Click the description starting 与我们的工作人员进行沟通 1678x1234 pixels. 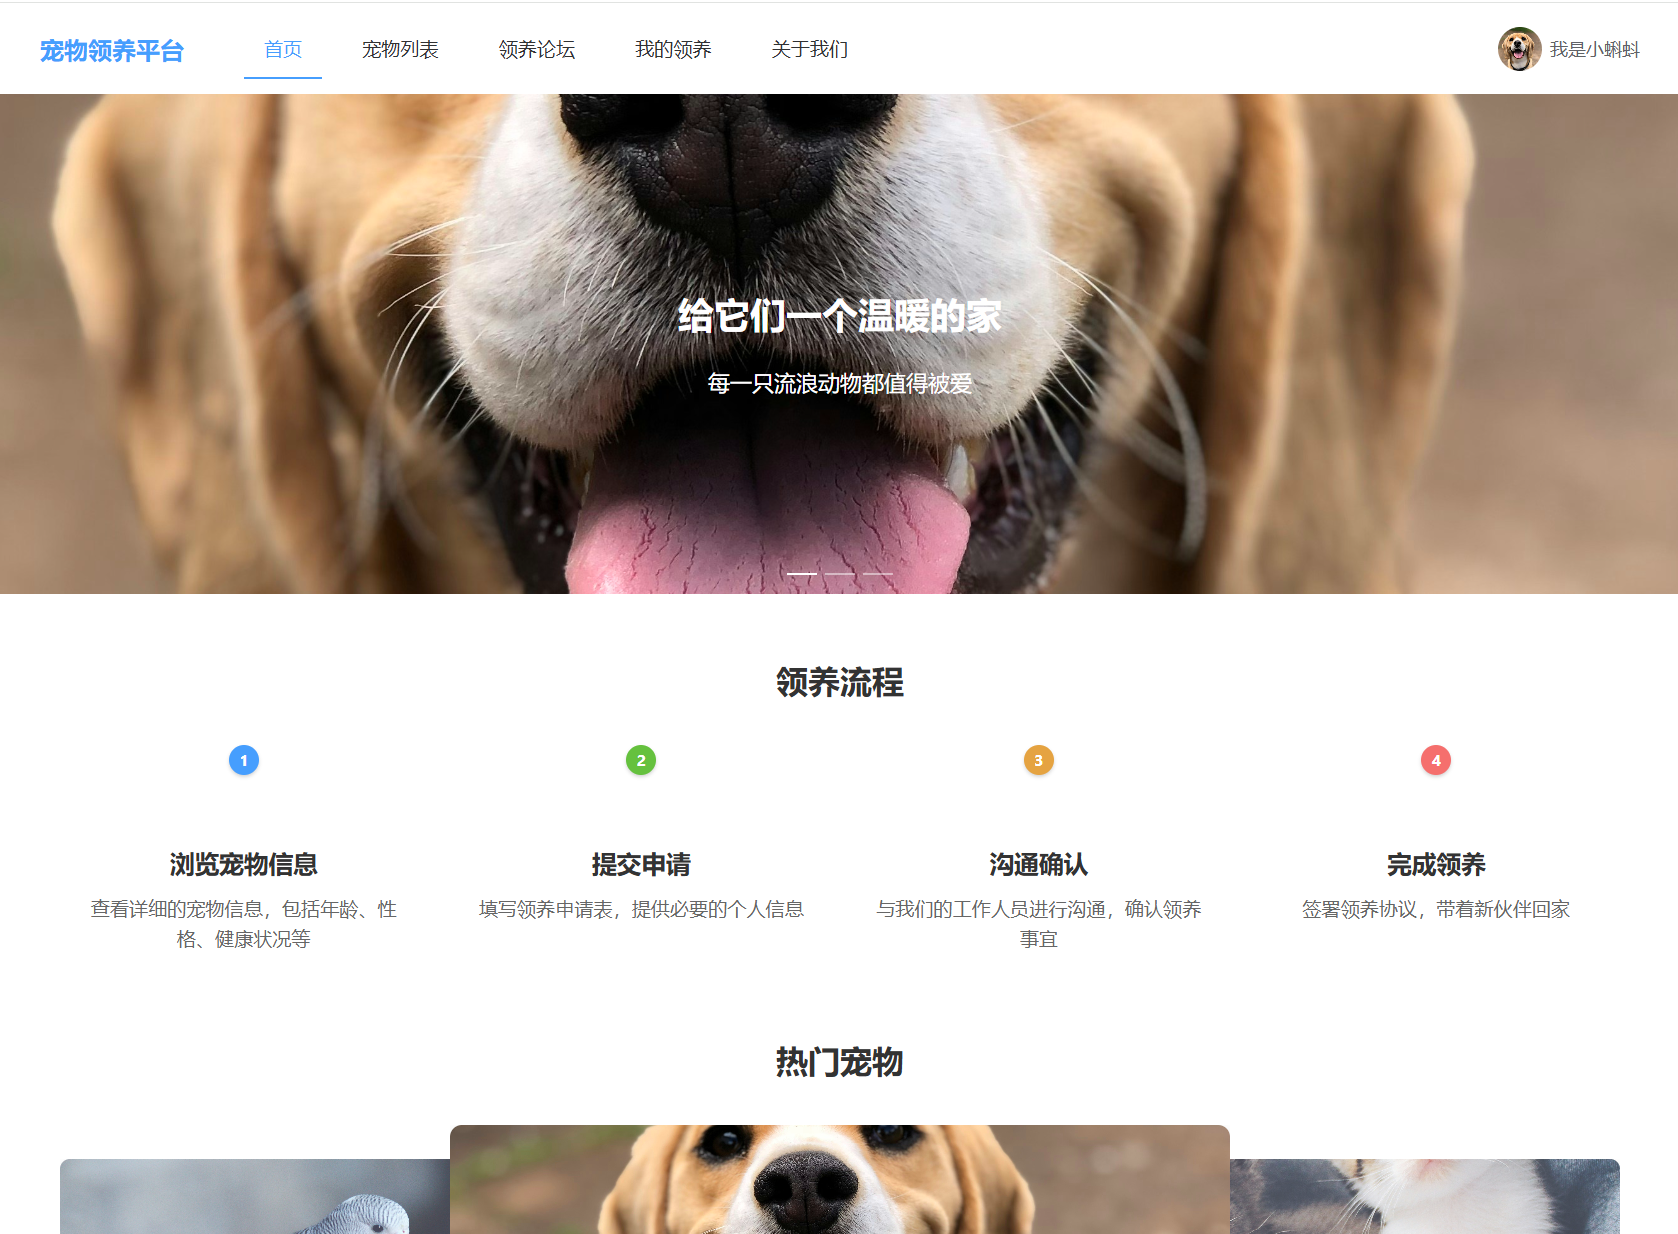pos(1039,924)
